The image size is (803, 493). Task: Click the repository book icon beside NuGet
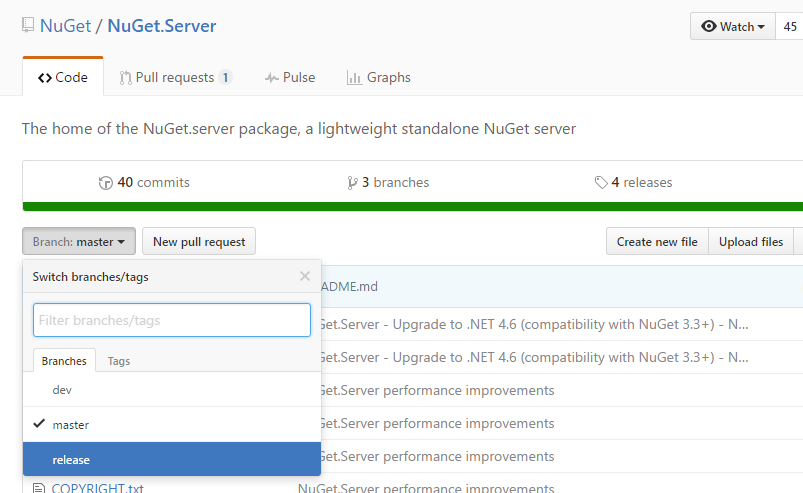point(28,25)
